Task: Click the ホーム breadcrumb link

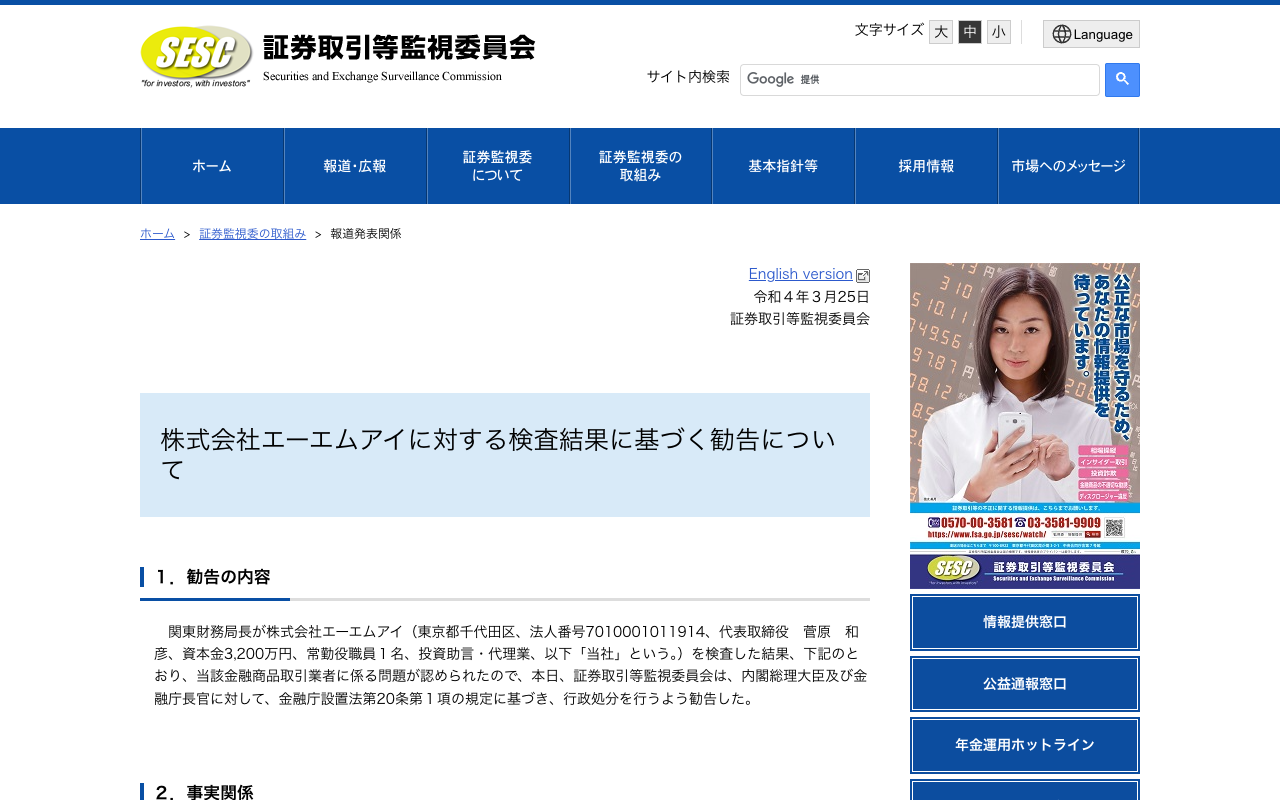Action: (x=157, y=234)
